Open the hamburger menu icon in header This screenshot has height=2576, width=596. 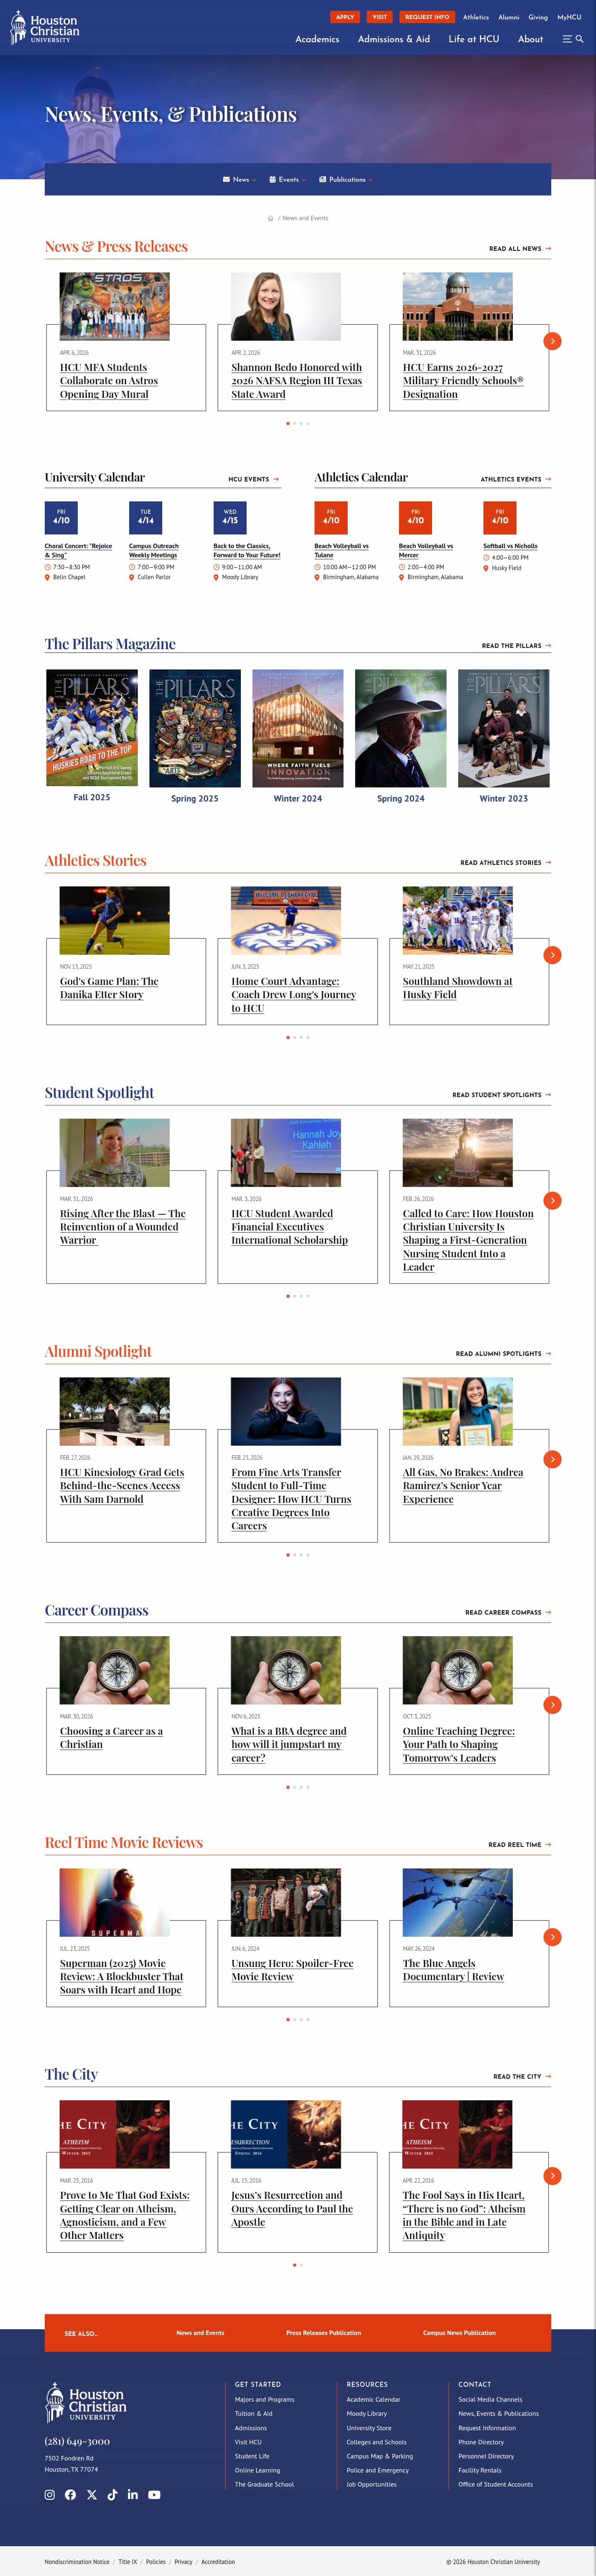[x=567, y=39]
